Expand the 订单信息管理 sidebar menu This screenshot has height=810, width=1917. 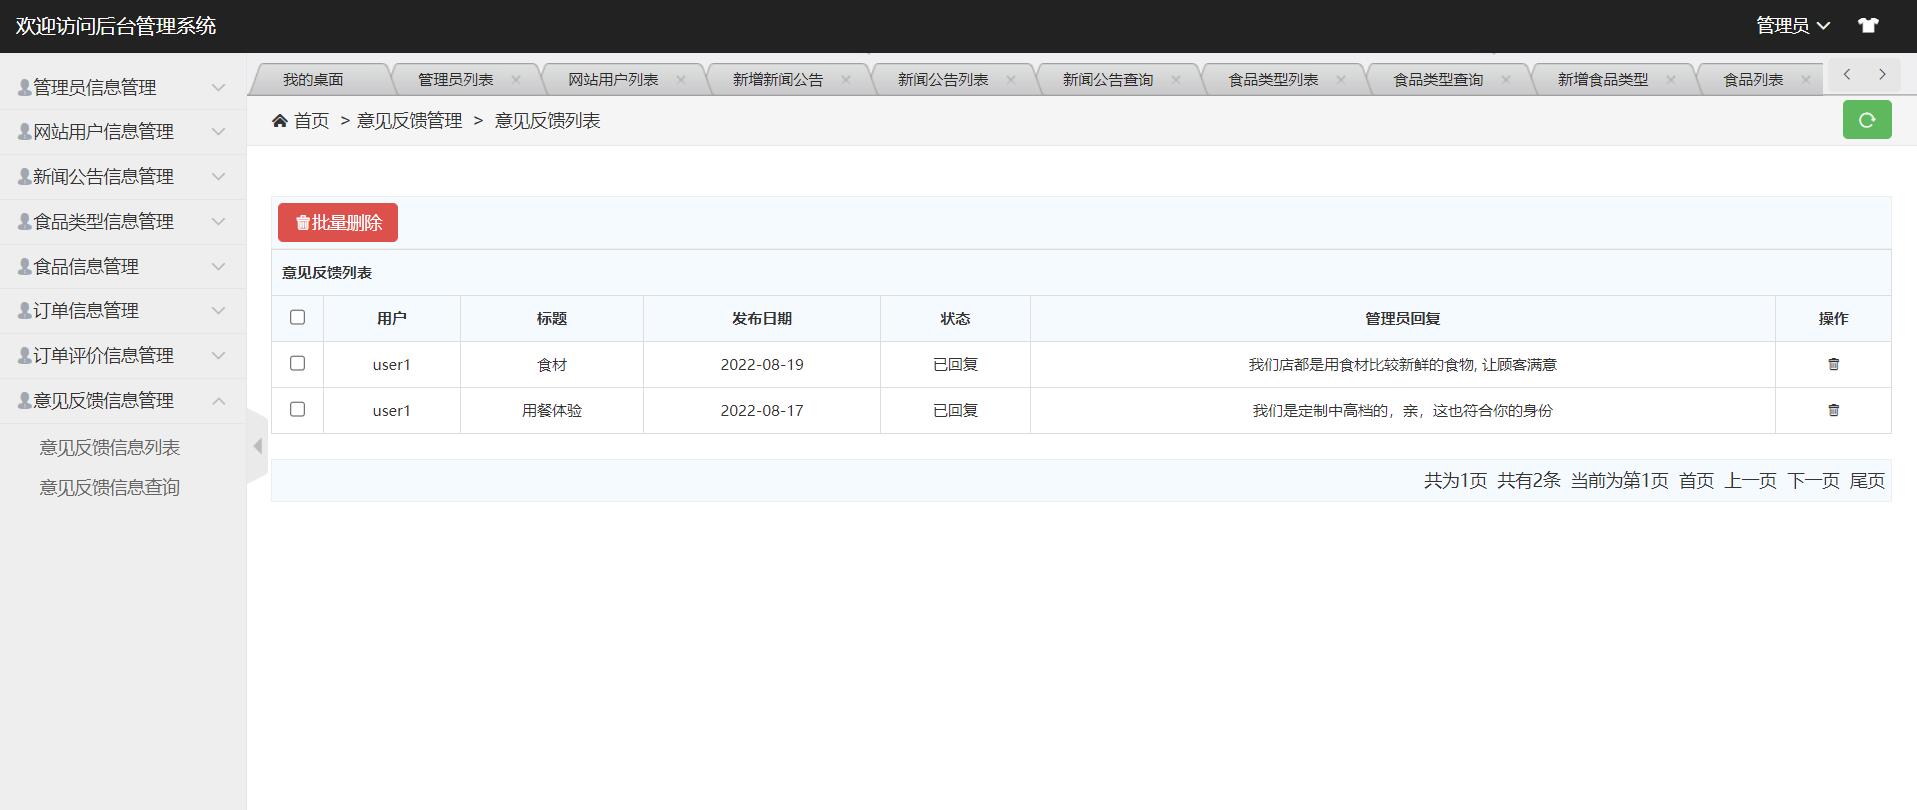click(x=123, y=311)
